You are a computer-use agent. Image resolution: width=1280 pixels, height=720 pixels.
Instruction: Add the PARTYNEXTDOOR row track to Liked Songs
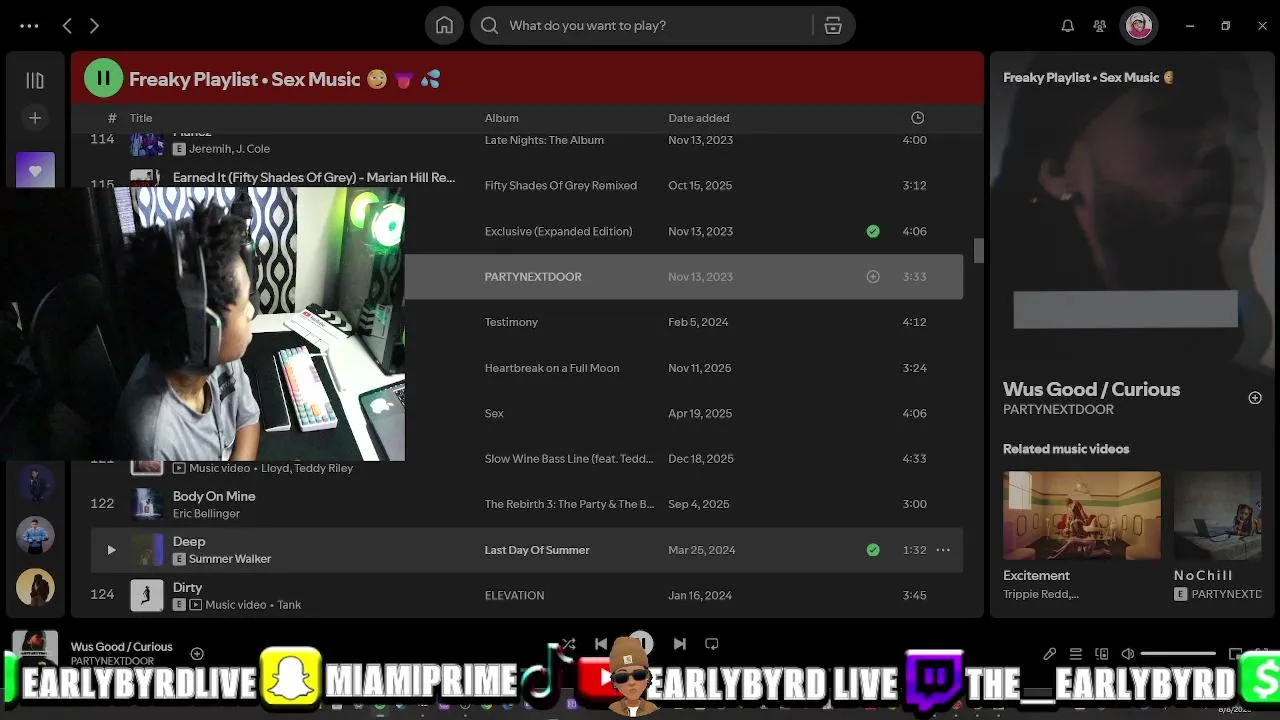(873, 277)
